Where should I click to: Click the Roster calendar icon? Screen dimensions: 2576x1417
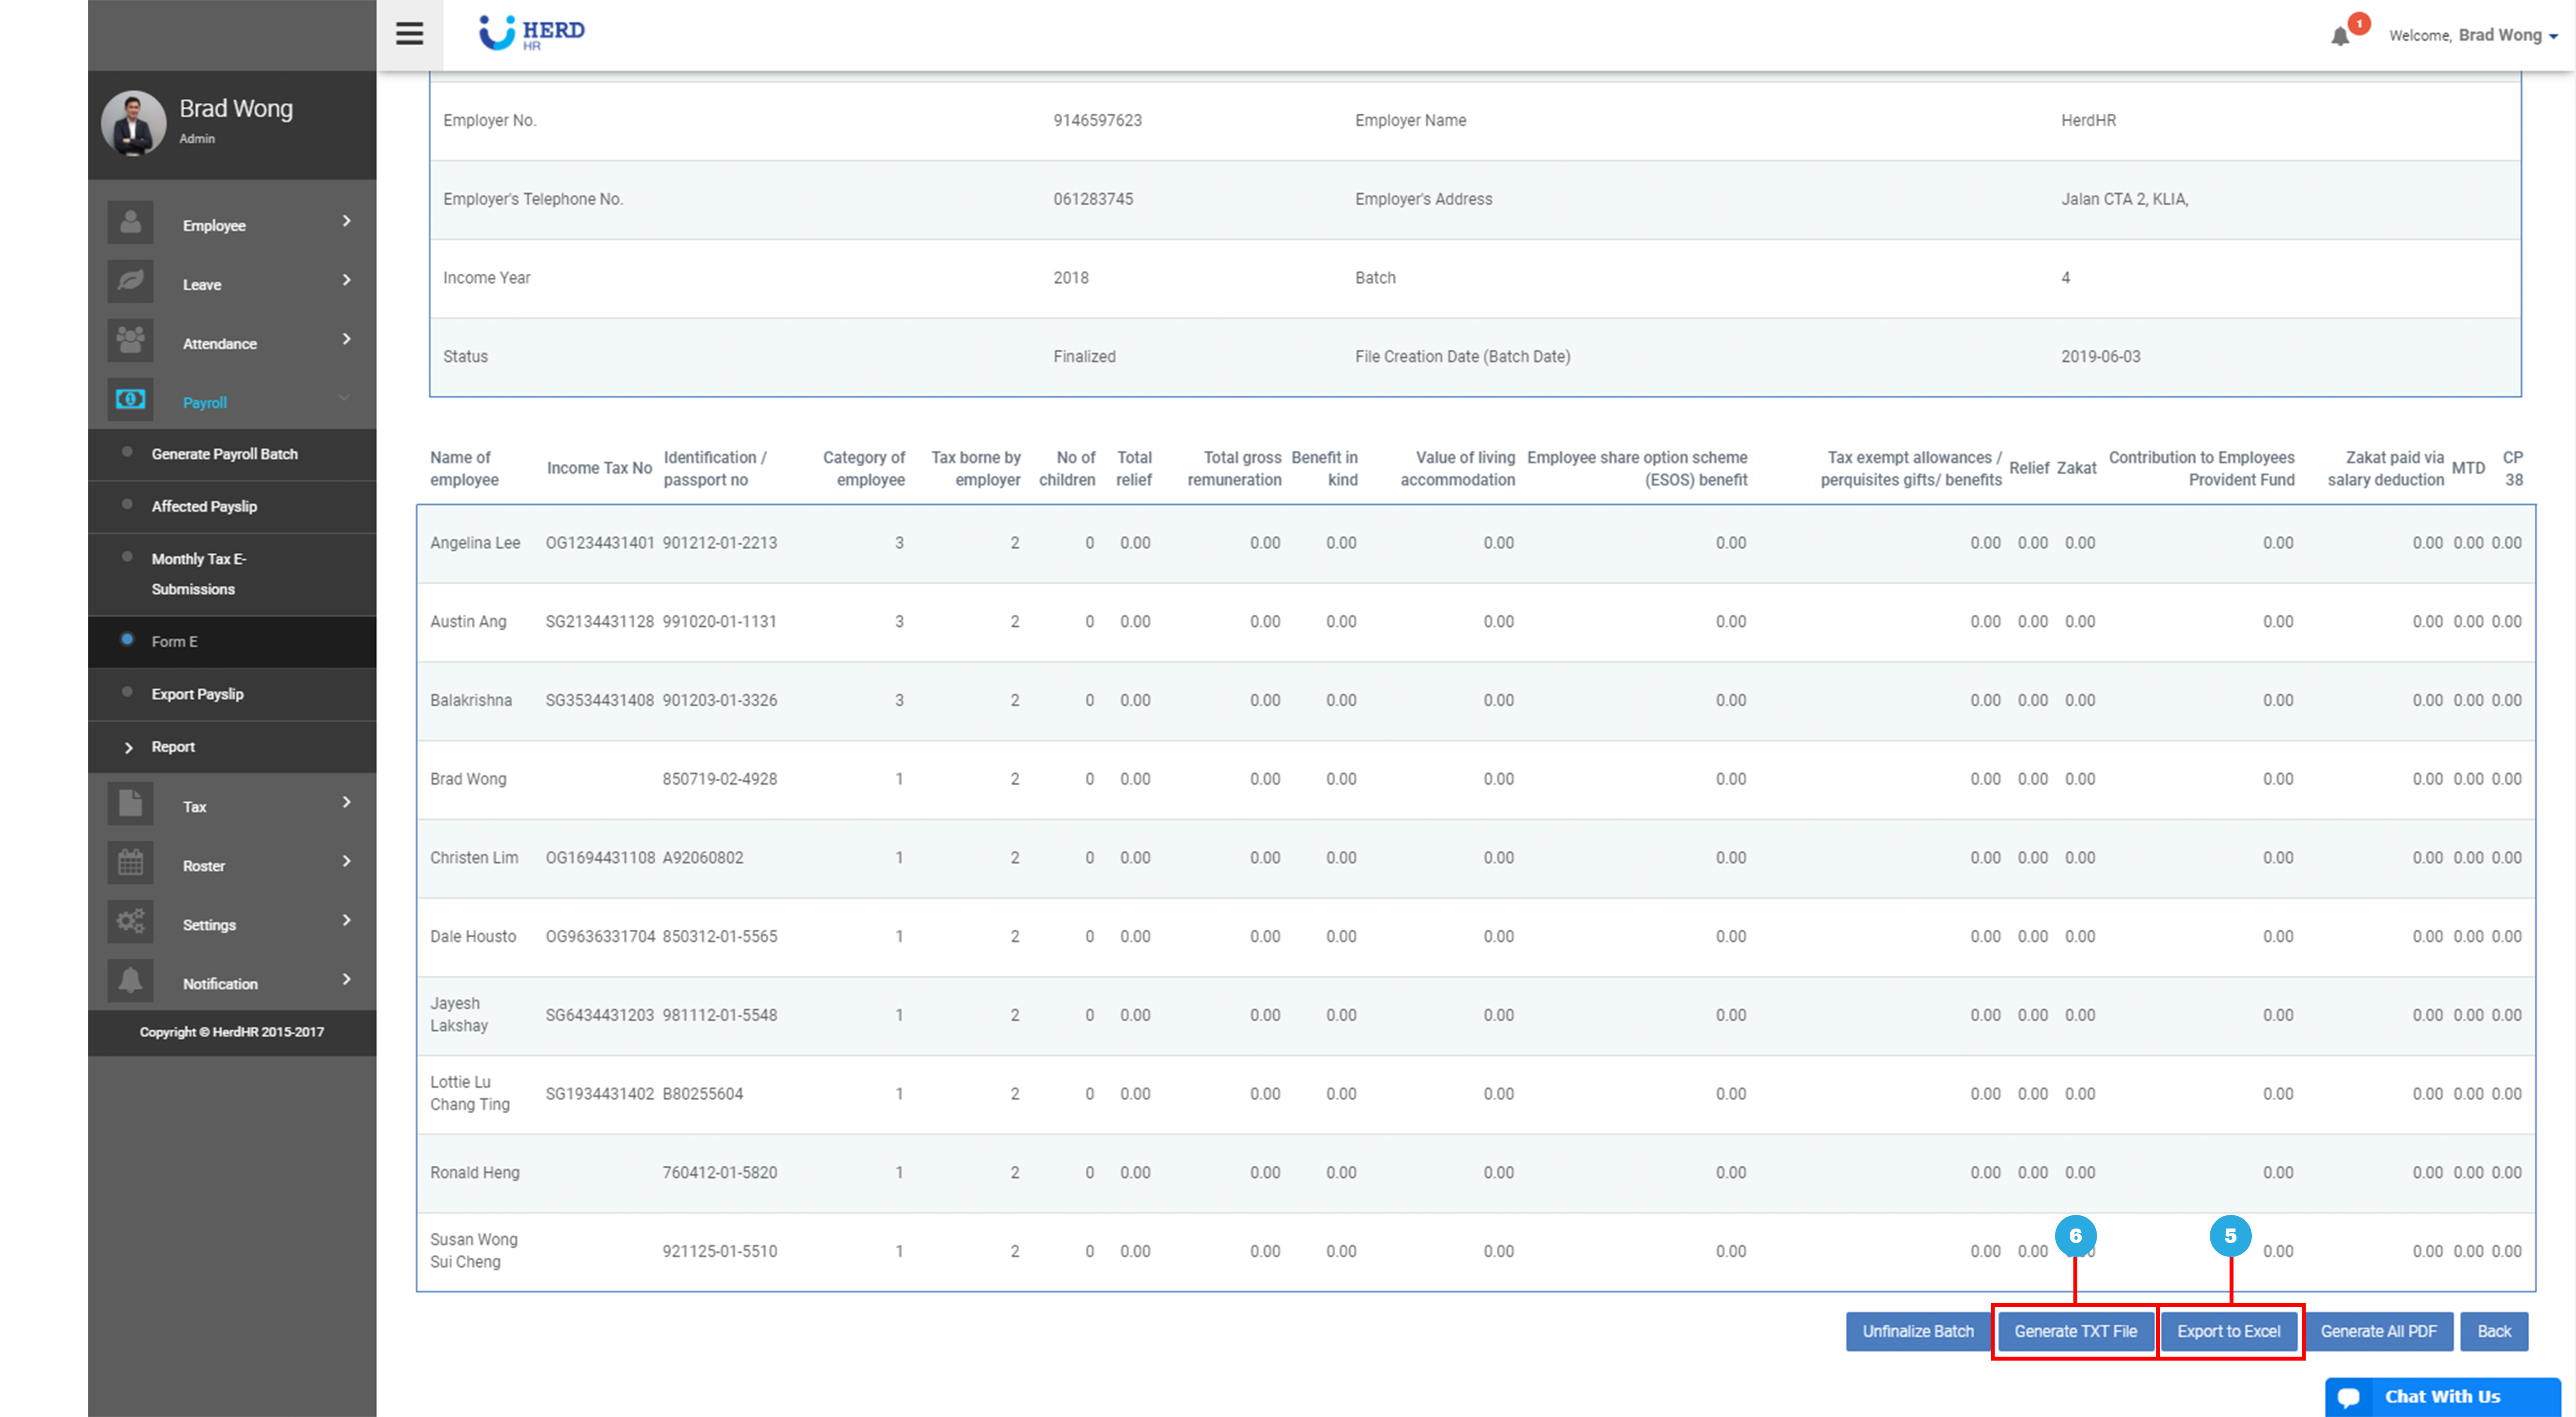[x=131, y=862]
